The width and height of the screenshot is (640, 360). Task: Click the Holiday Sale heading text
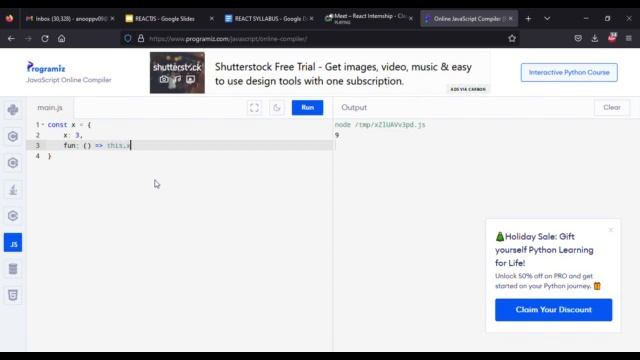[x=544, y=250]
